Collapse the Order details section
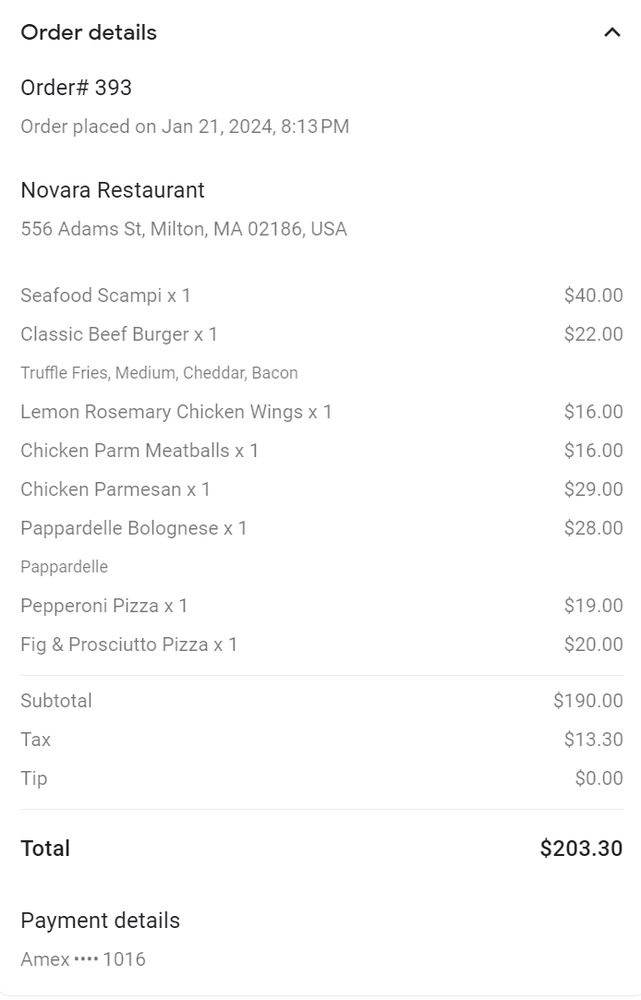 (612, 32)
